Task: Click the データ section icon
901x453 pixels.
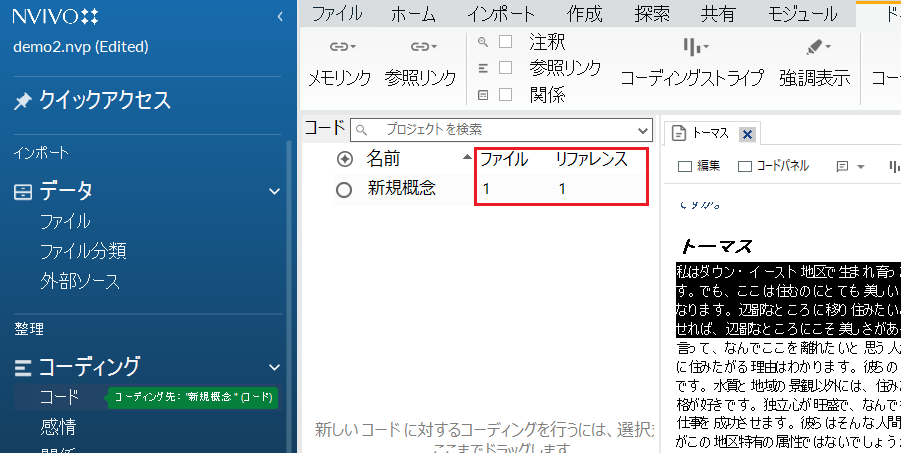Action: pyautogui.click(x=23, y=191)
